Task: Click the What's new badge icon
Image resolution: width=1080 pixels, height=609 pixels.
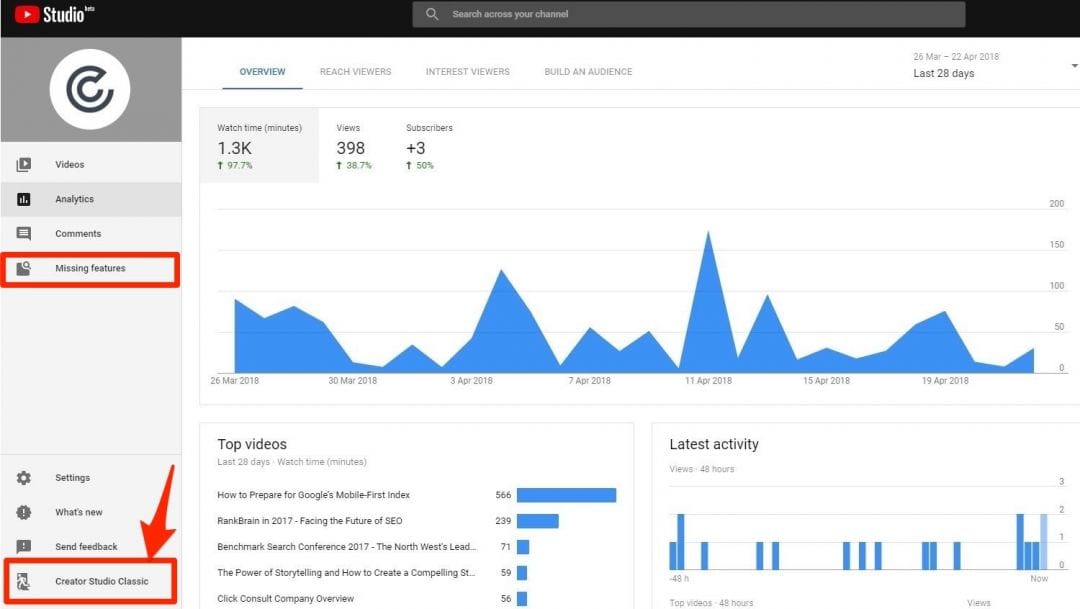Action: click(x=24, y=512)
